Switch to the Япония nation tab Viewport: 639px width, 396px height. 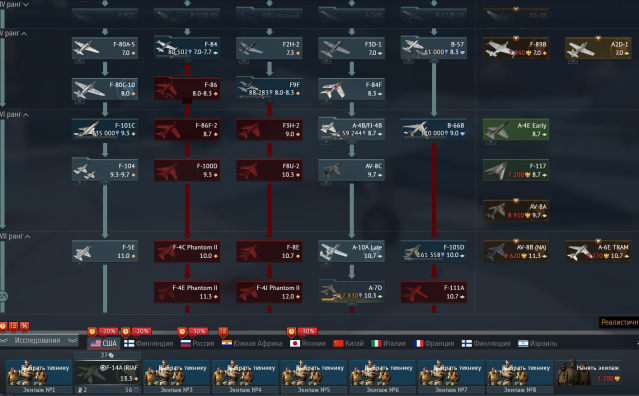click(x=308, y=343)
